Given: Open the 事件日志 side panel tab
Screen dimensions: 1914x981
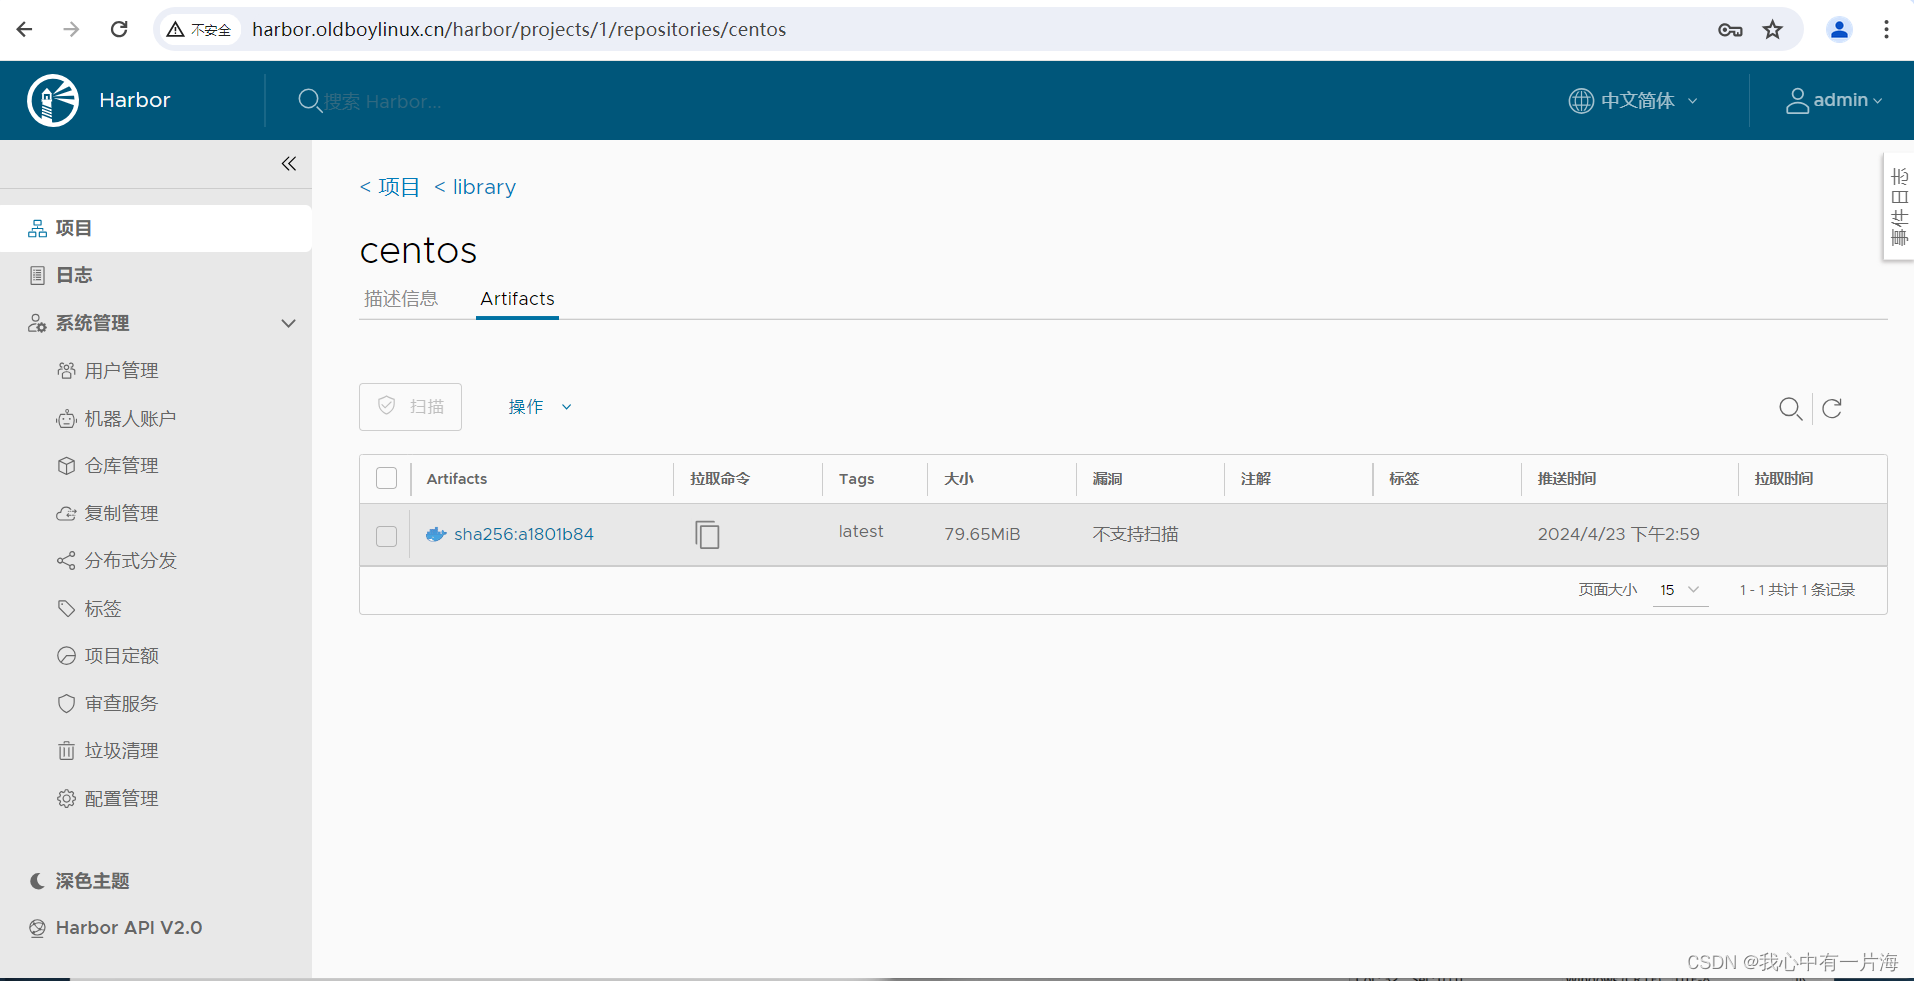Looking at the screenshot, I should (1899, 207).
